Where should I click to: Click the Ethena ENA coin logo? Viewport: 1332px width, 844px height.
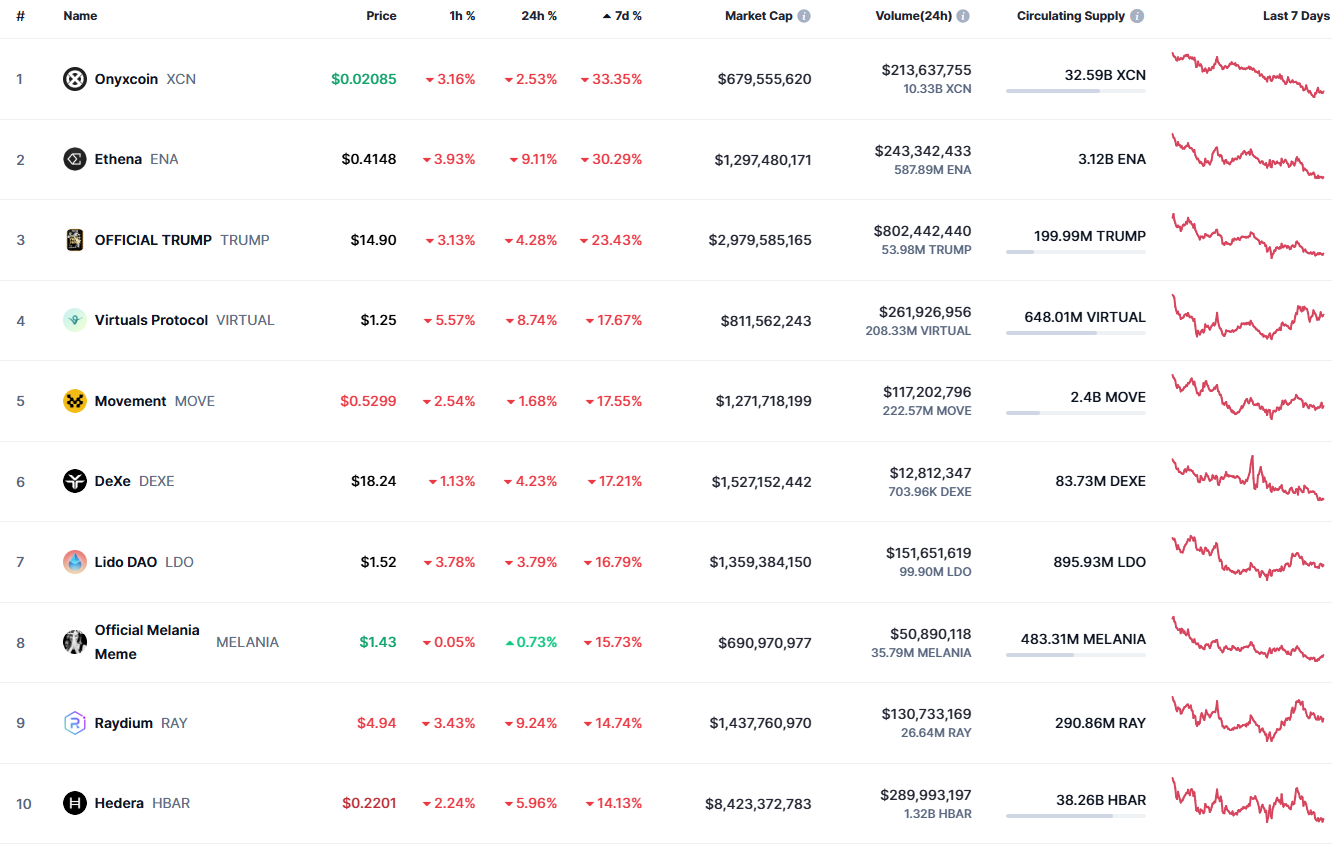75,159
